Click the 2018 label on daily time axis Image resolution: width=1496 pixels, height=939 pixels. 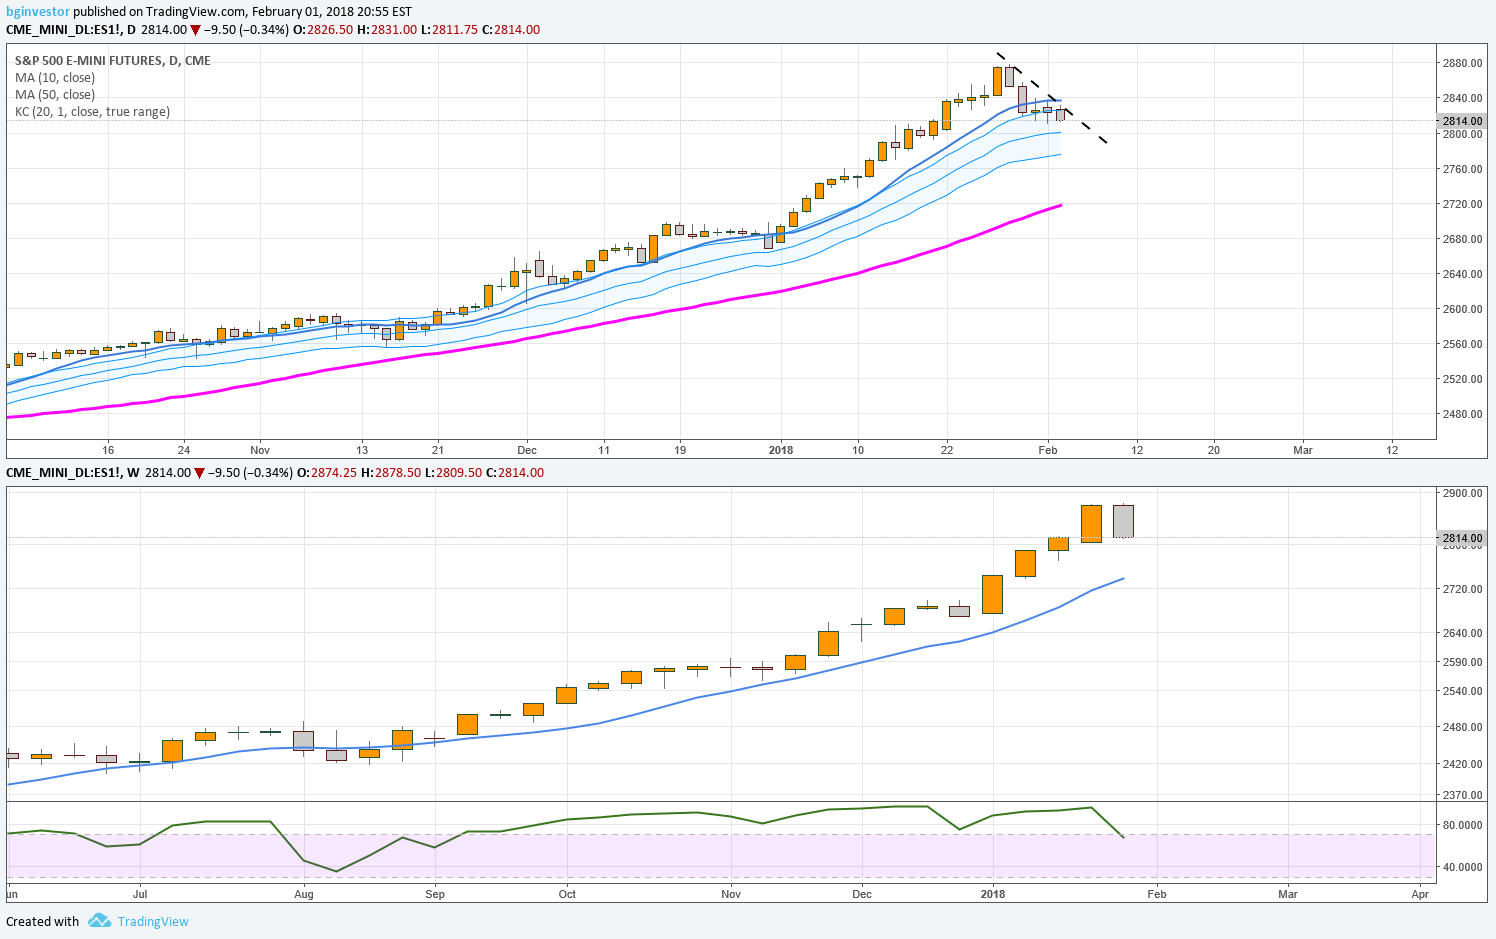tap(781, 450)
